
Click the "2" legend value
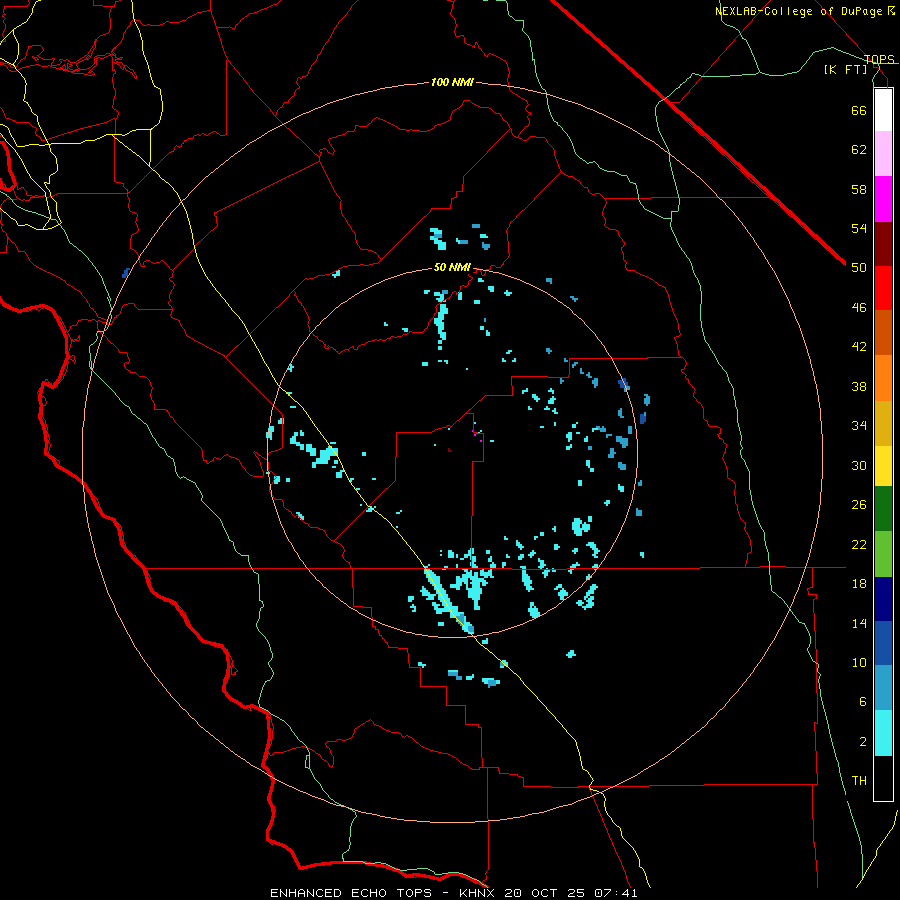(x=863, y=742)
